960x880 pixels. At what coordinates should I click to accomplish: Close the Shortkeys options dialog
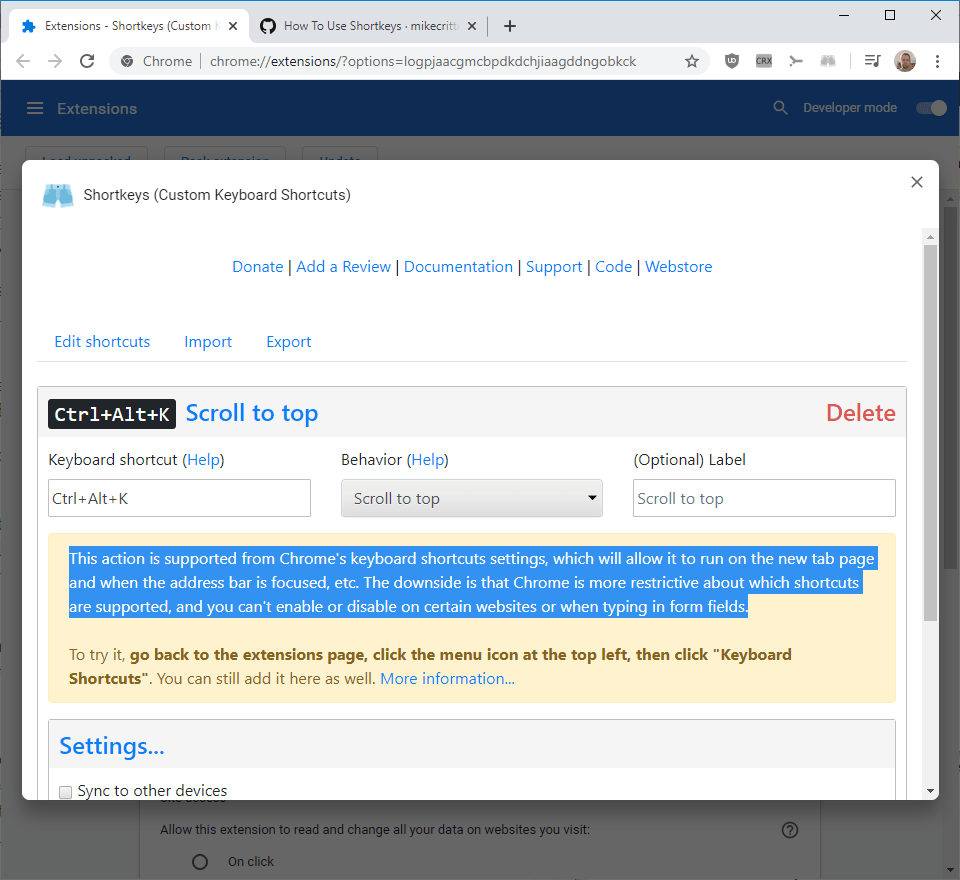[917, 182]
